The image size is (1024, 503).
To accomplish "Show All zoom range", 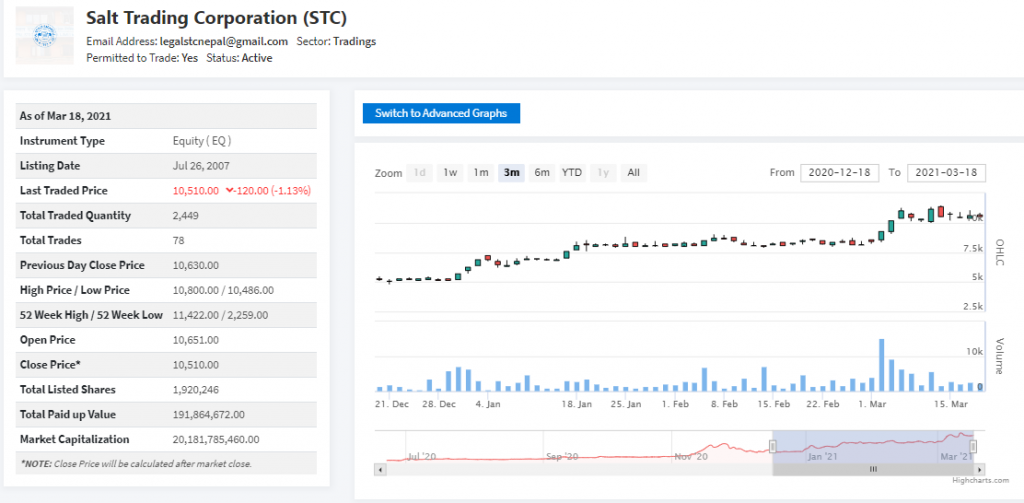I will (x=633, y=173).
